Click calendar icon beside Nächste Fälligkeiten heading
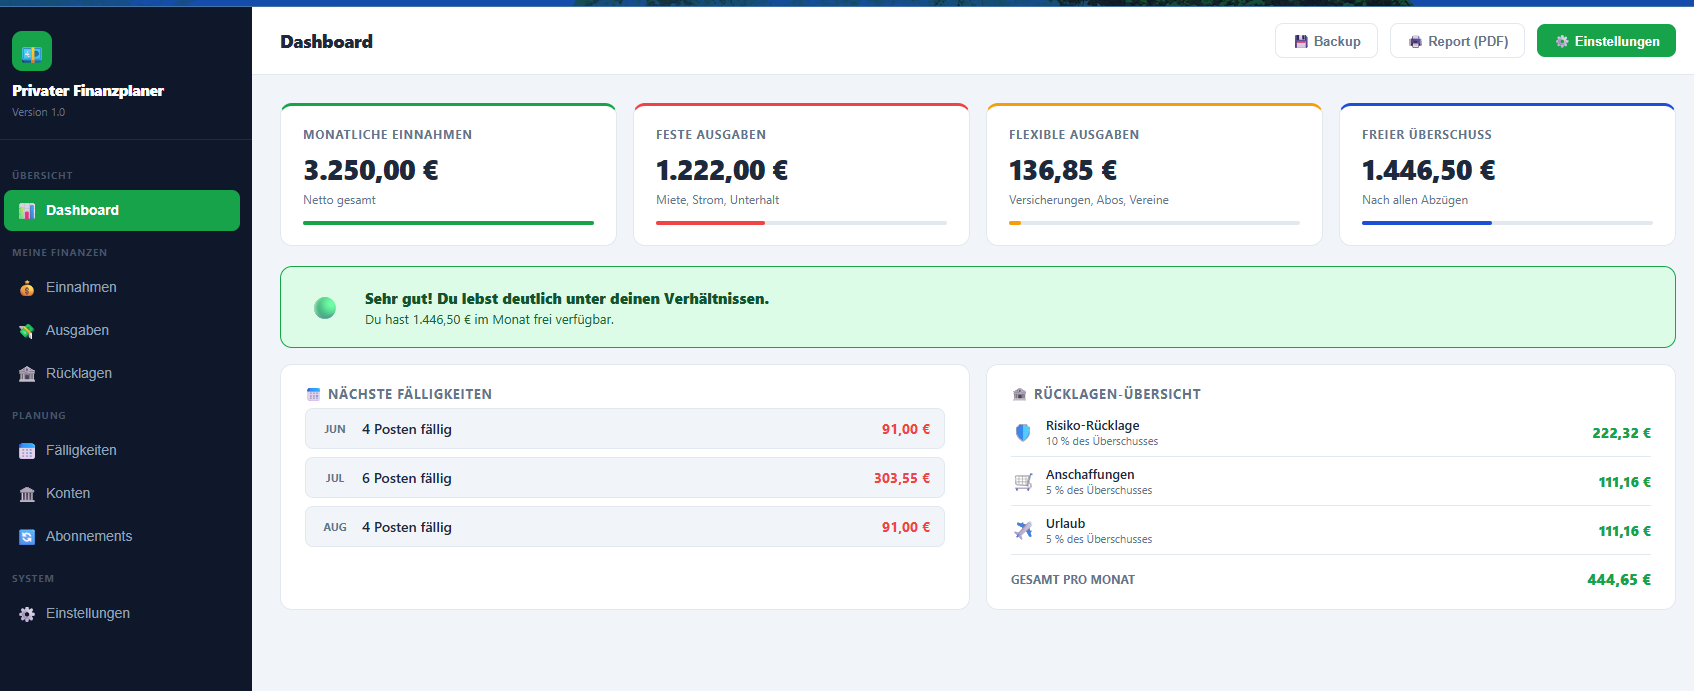This screenshot has height=691, width=1694. click(313, 394)
